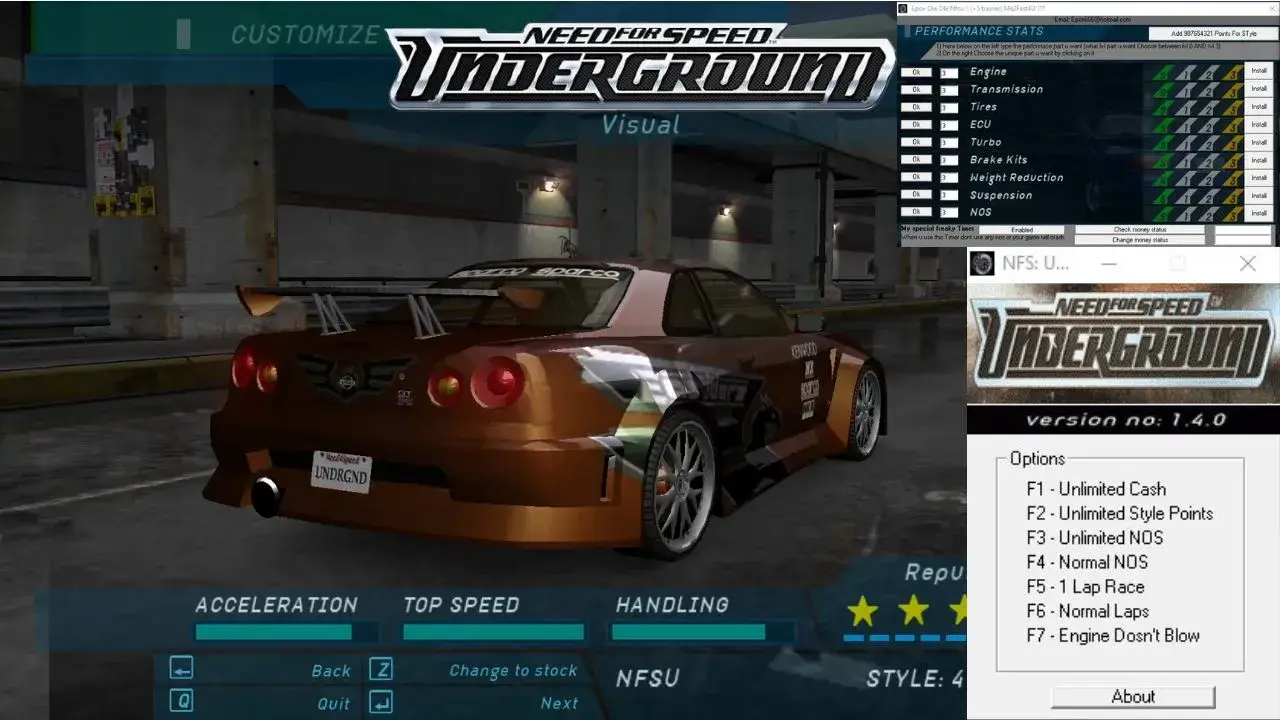Select Weight Reduction level 3 badge
This screenshot has width=1280, height=720.
(x=1233, y=178)
